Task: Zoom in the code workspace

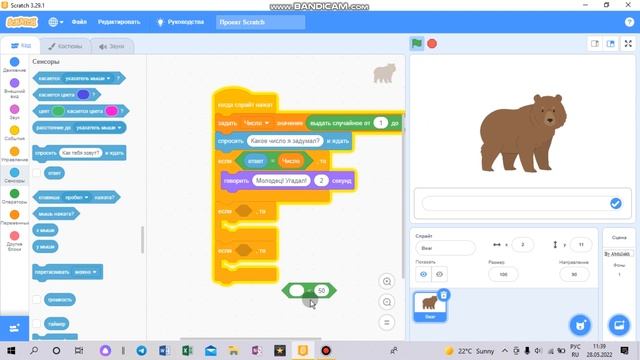Action: pos(387,281)
